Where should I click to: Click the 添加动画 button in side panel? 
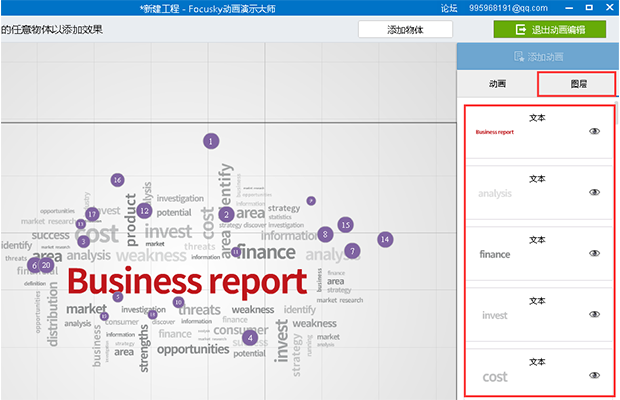click(538, 57)
